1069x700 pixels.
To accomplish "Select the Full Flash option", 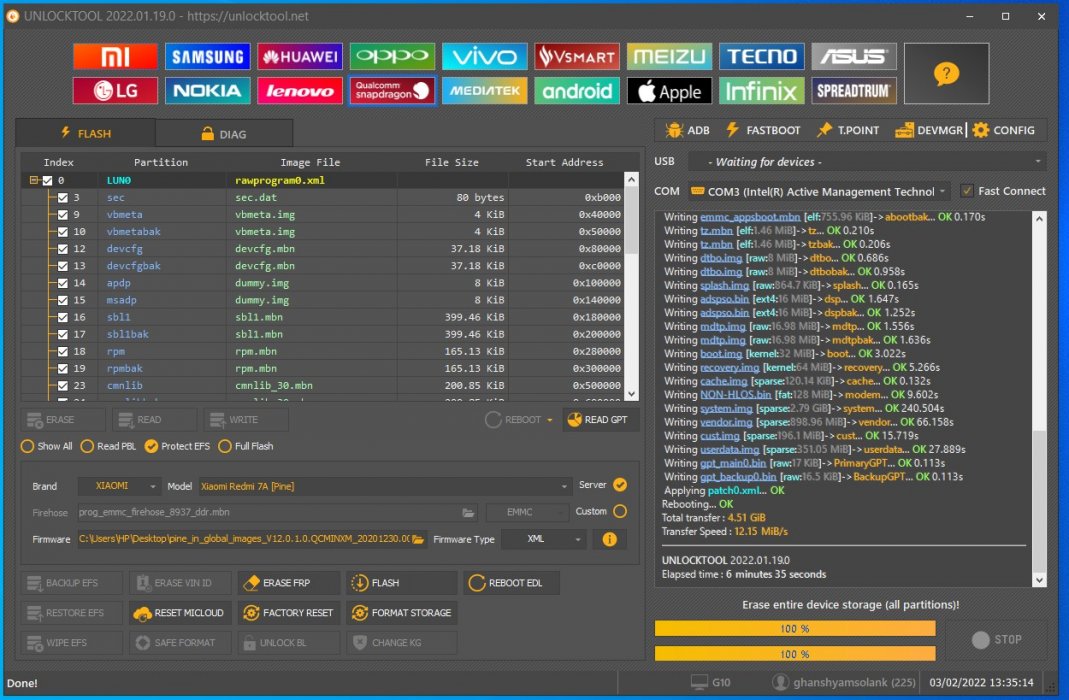I will click(x=245, y=446).
